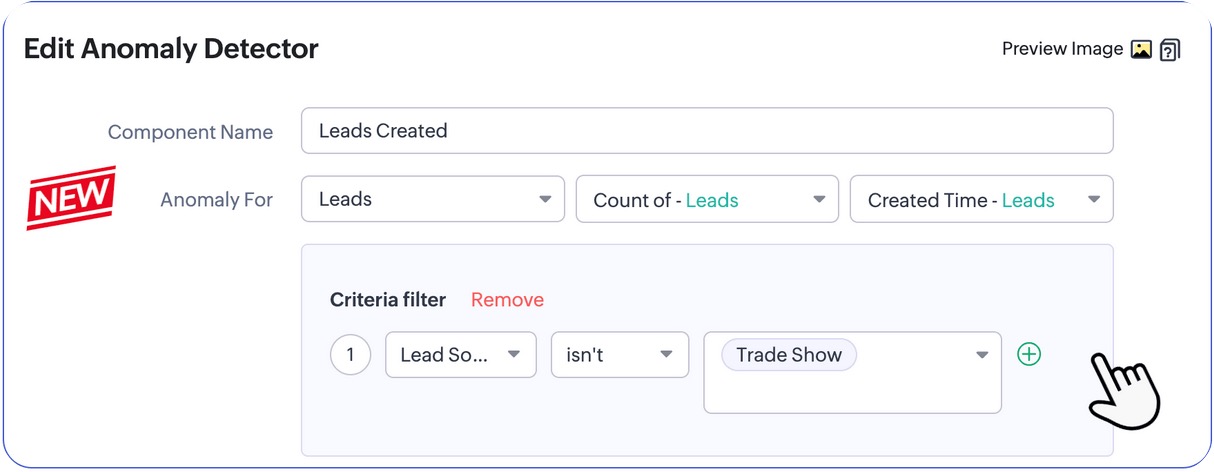Click the hand pointer icon
1214x472 pixels.
pos(1122,391)
